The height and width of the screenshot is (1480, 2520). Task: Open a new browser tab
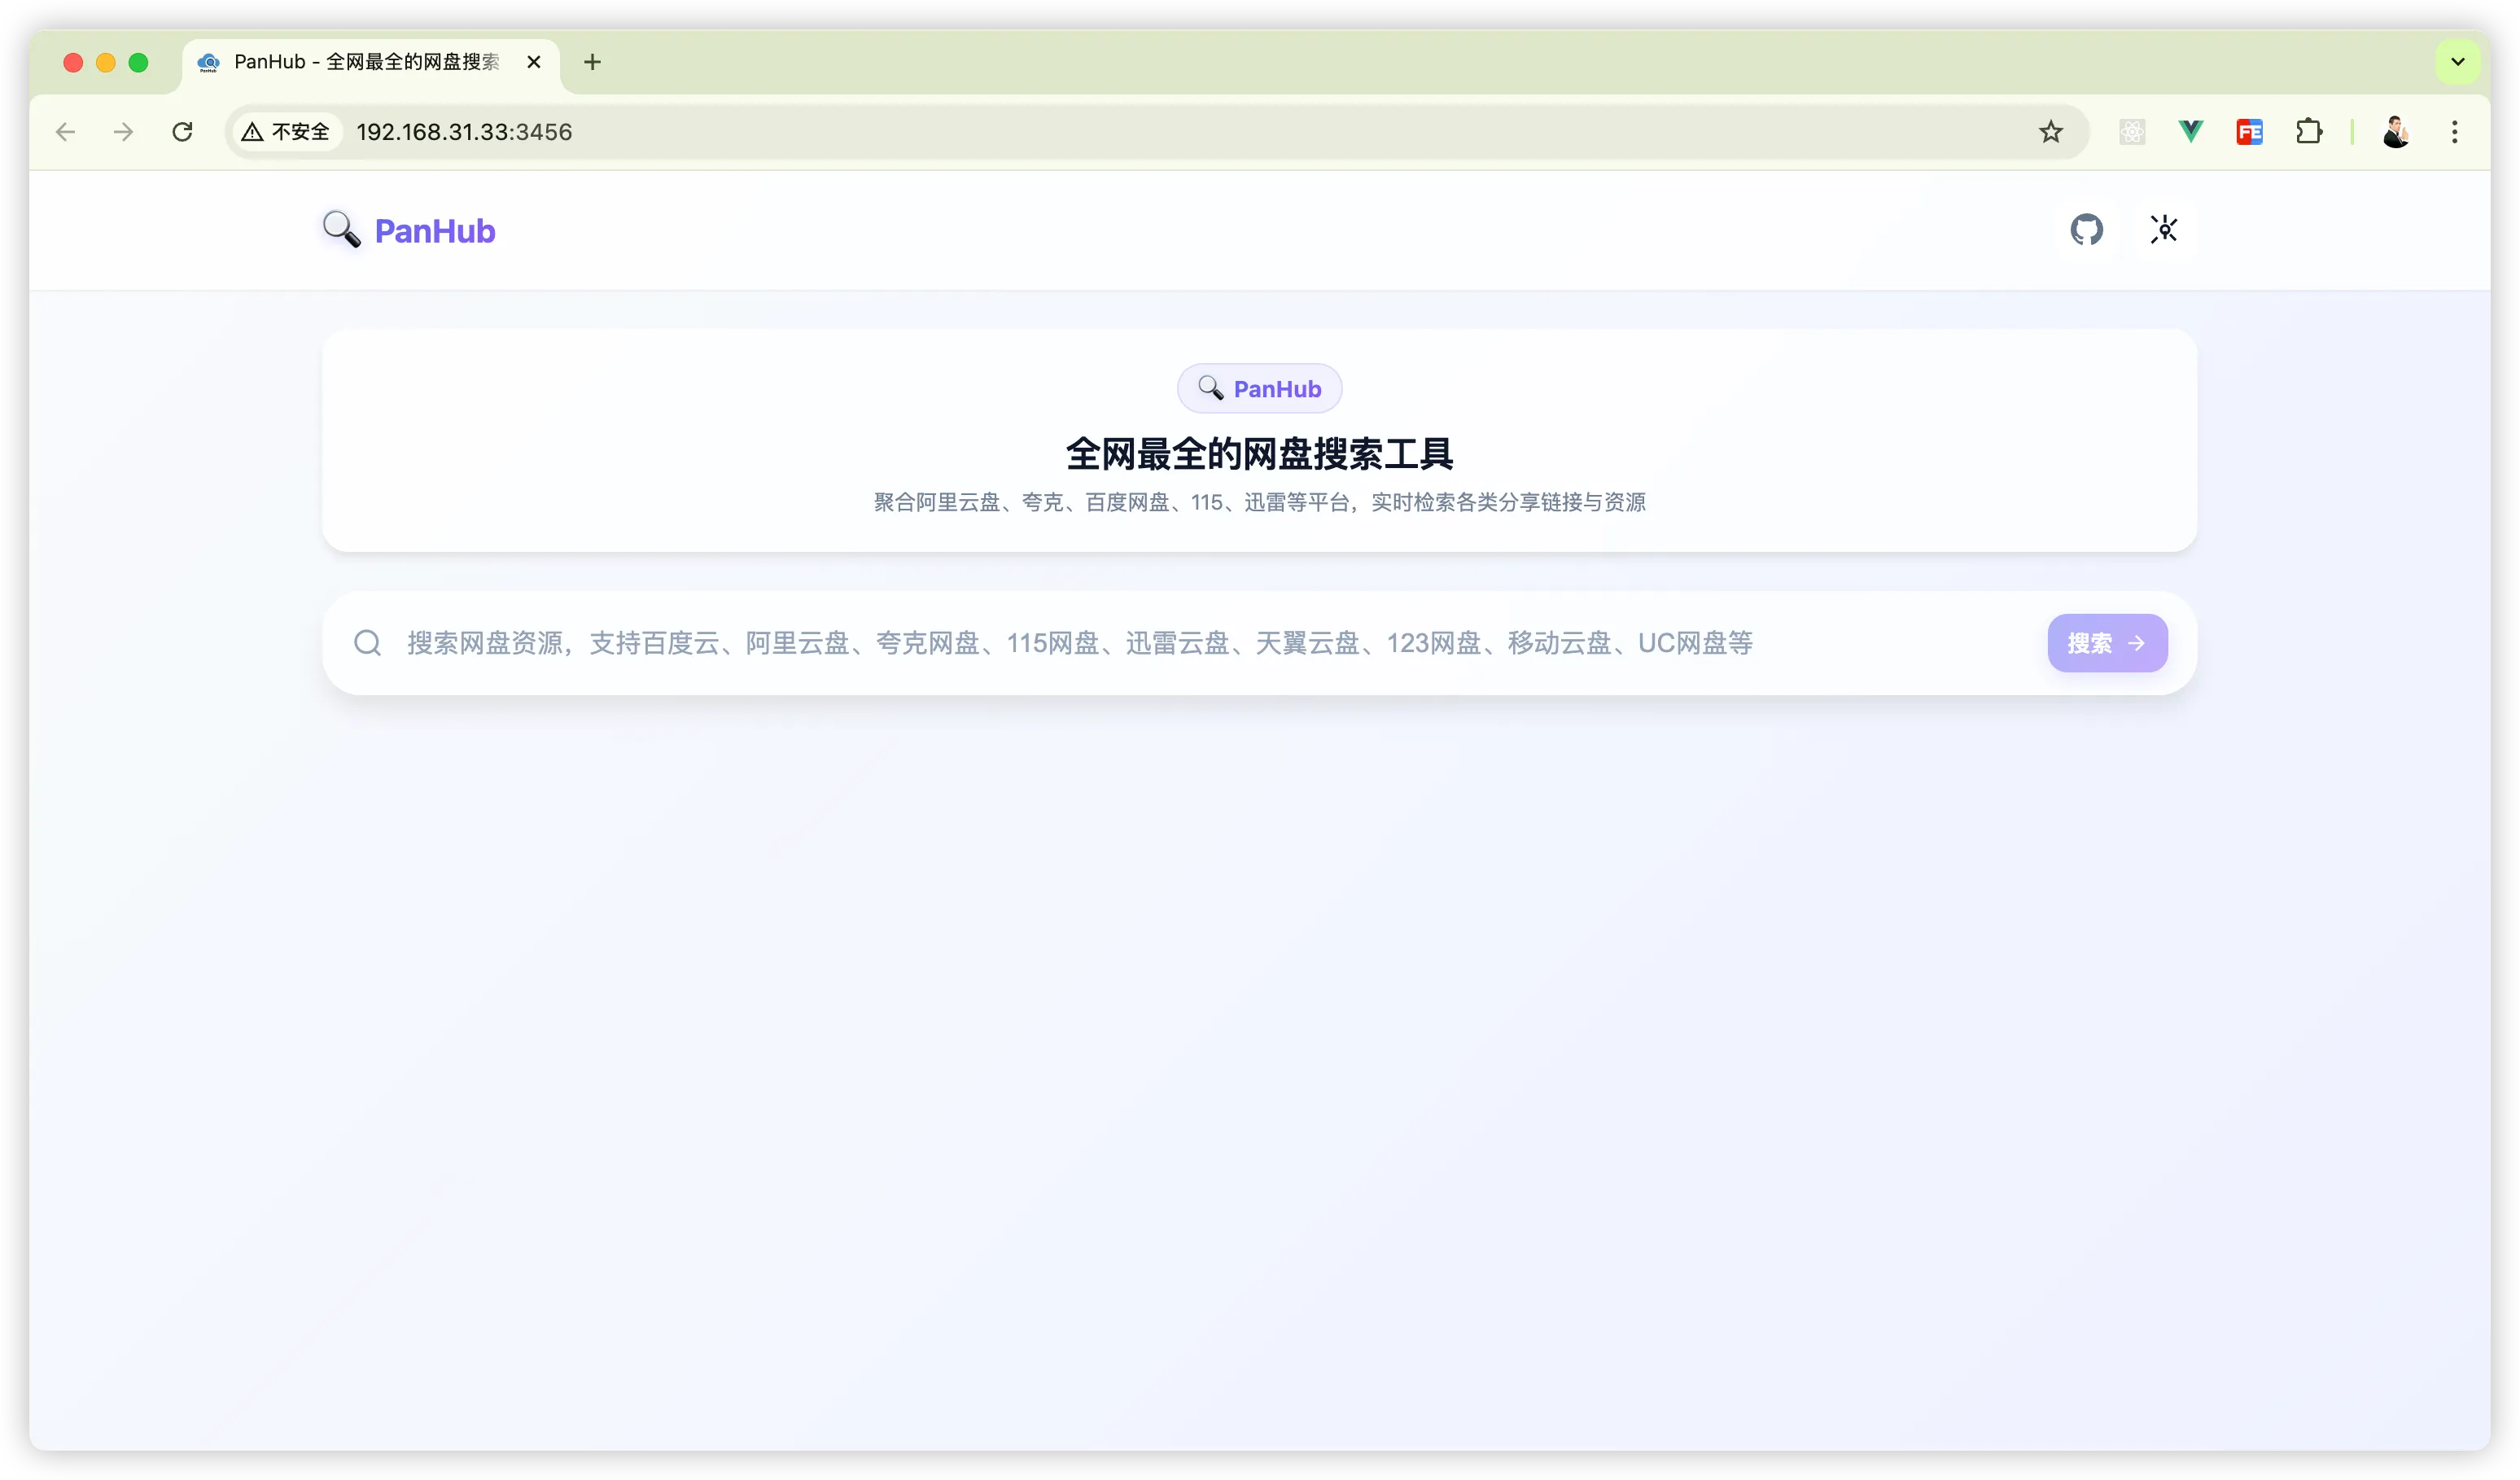(x=592, y=62)
